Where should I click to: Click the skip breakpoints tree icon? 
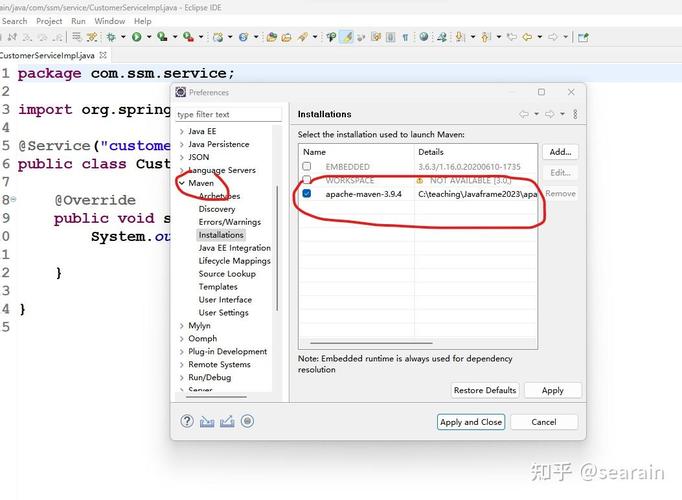click(x=331, y=37)
